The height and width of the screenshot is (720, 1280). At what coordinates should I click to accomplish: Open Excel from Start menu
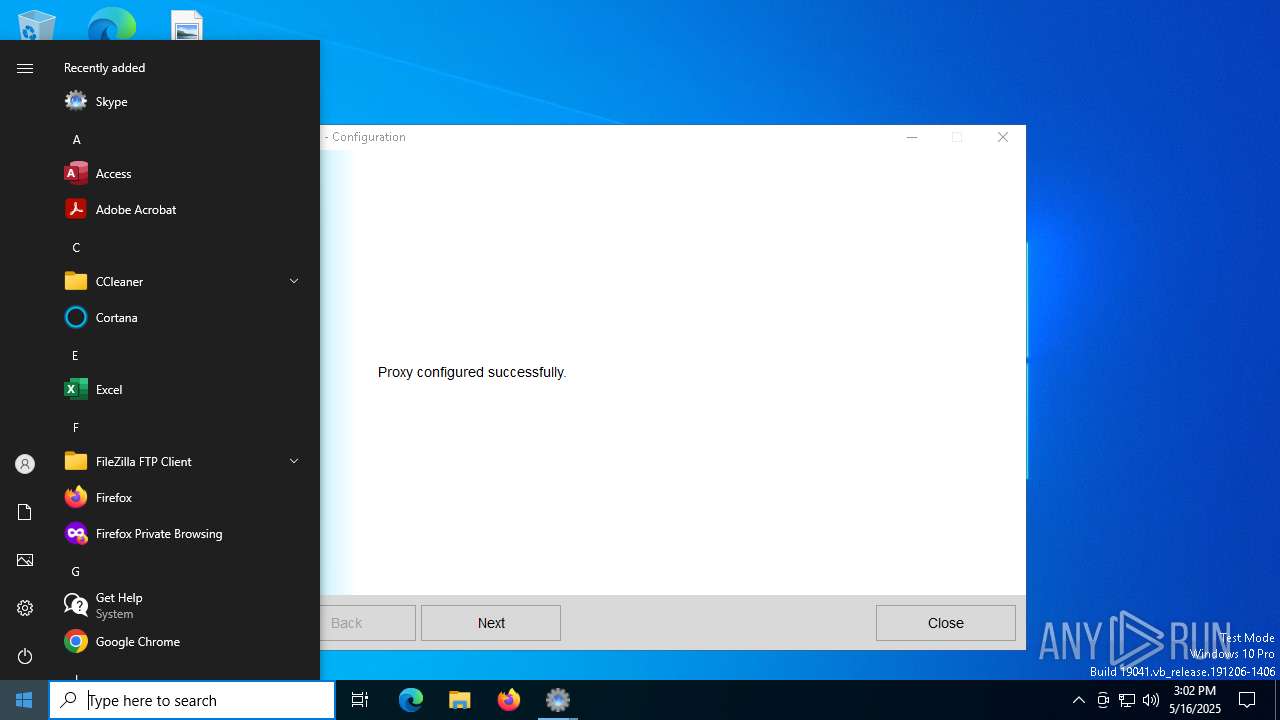click(184, 390)
